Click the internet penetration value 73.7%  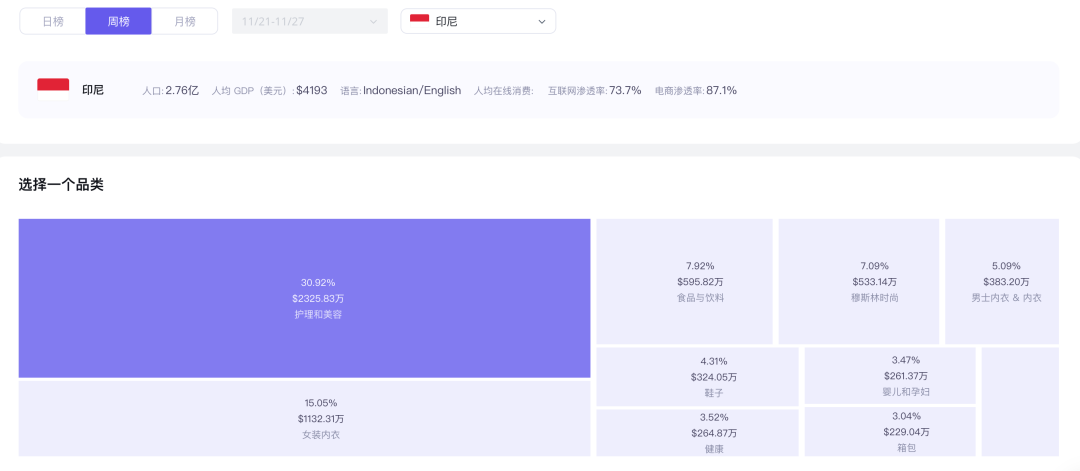click(x=625, y=90)
